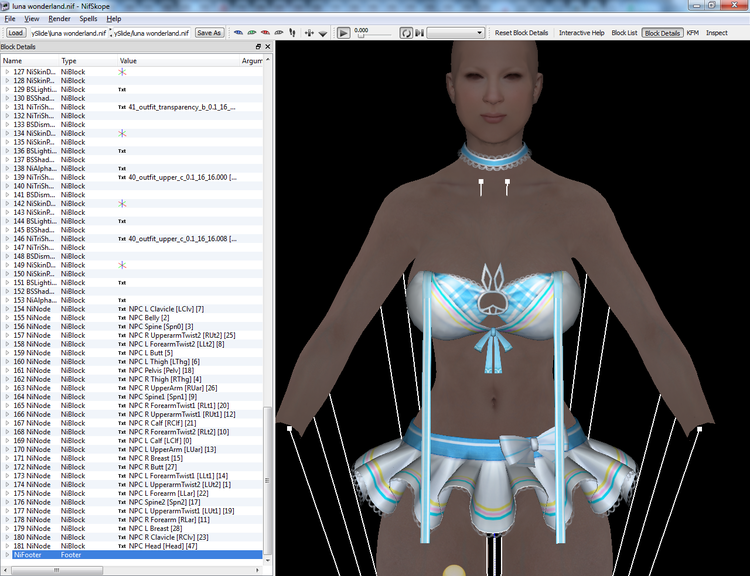
Task: Toggle the Block List panel
Action: tap(624, 33)
